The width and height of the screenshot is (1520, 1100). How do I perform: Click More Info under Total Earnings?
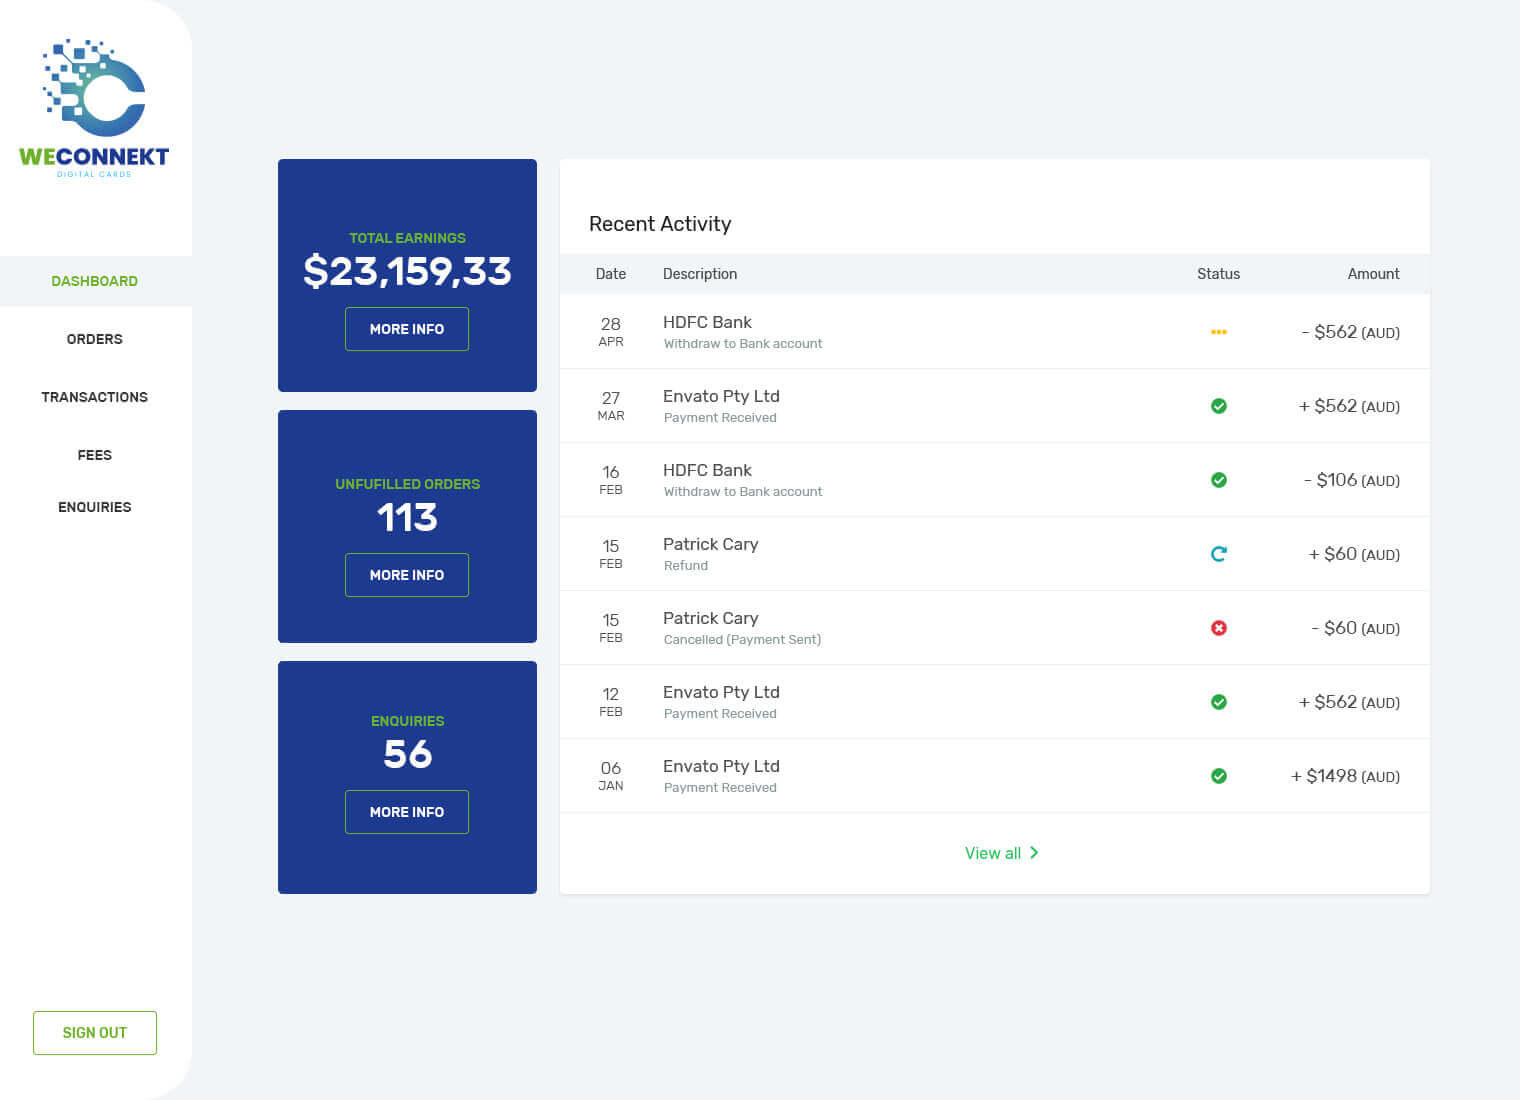[407, 329]
